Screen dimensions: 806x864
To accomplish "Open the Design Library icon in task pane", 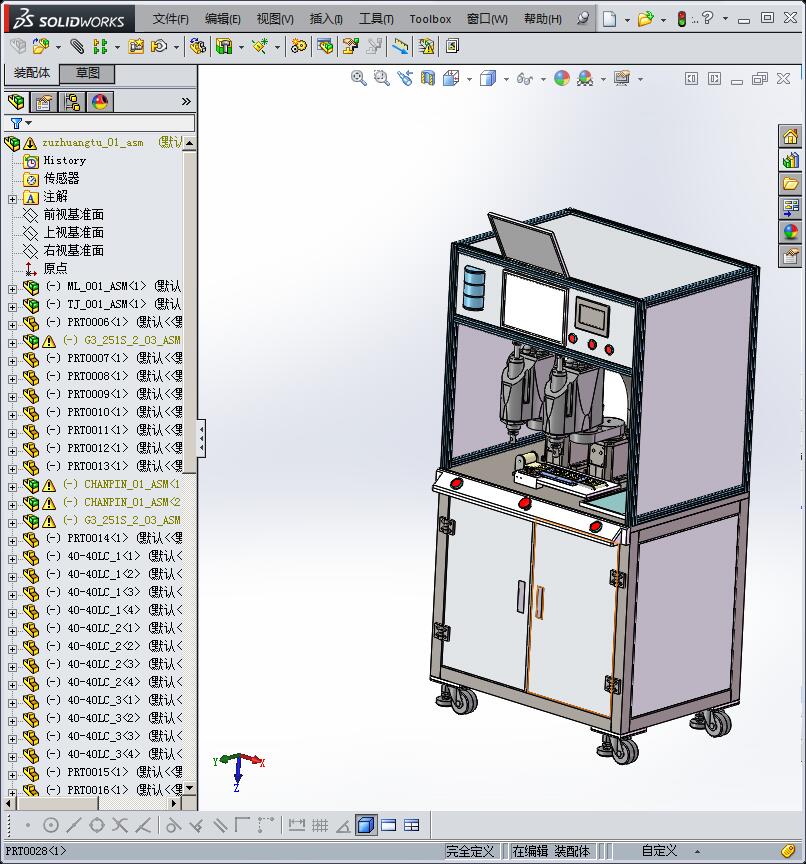I will (x=790, y=160).
